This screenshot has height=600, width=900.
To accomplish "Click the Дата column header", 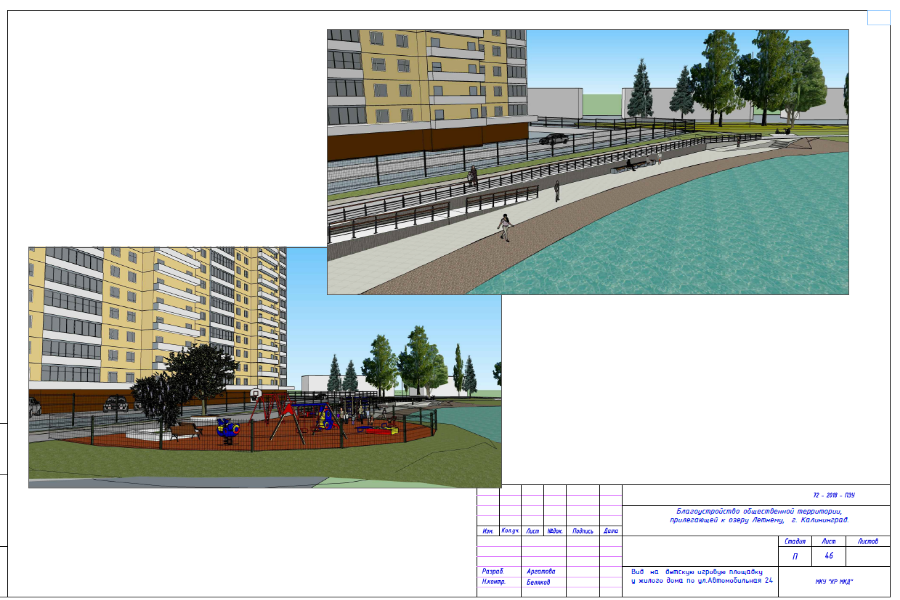I will point(610,531).
